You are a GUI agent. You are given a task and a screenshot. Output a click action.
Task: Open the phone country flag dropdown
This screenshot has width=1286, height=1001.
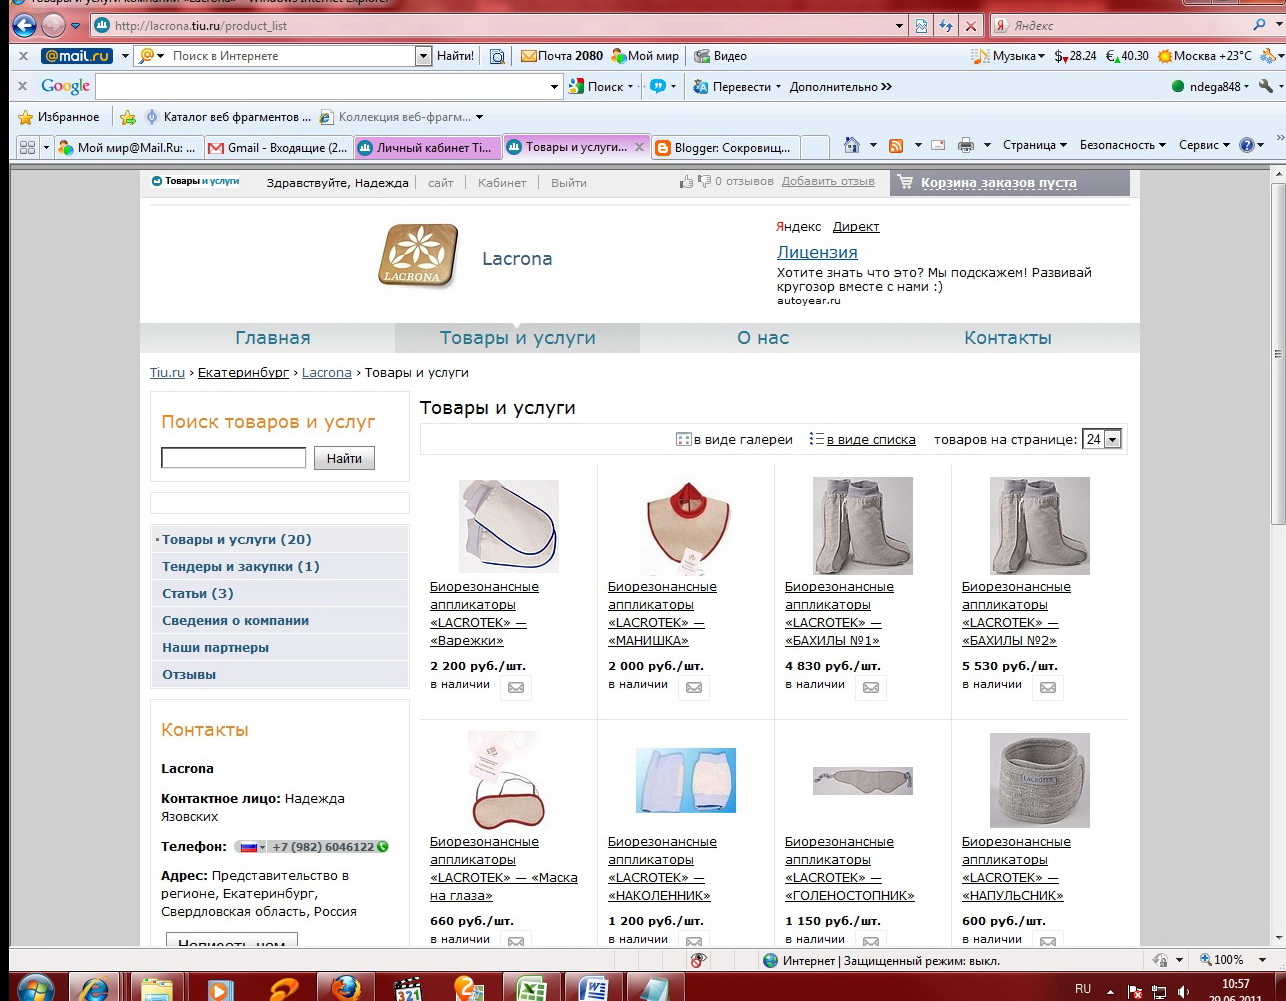(x=253, y=847)
